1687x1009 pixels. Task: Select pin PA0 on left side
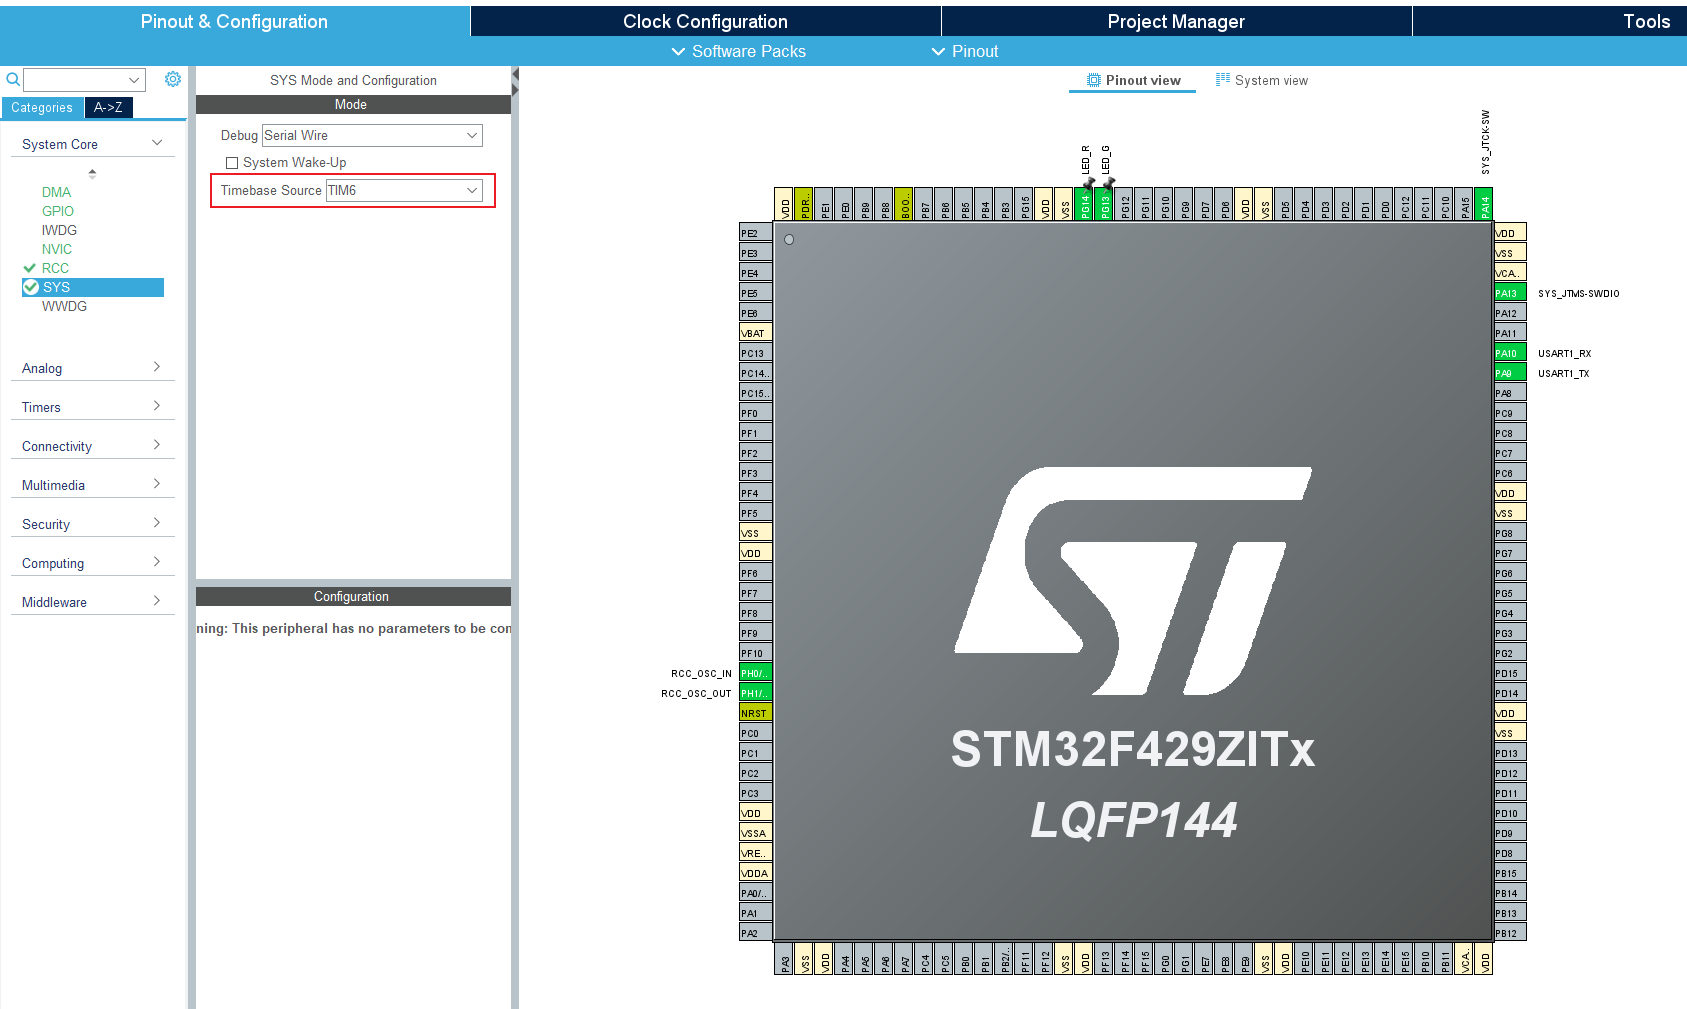(x=755, y=893)
